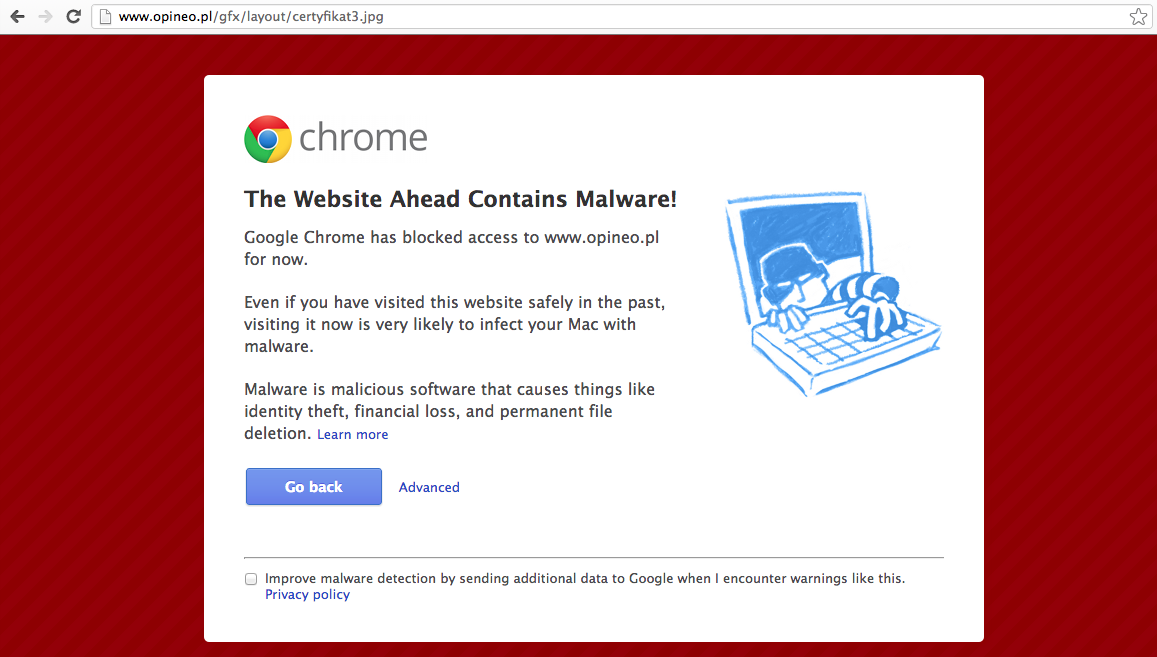Click the browser forward arrow

pos(46,16)
